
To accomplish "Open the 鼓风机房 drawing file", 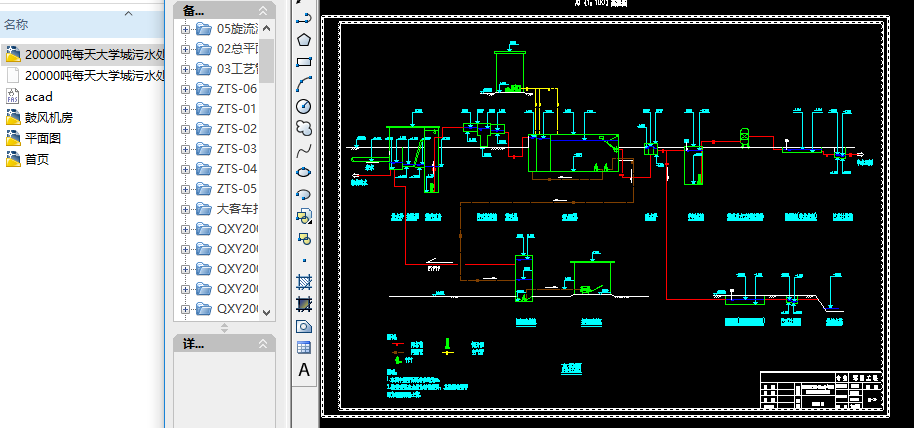I will click(x=48, y=117).
